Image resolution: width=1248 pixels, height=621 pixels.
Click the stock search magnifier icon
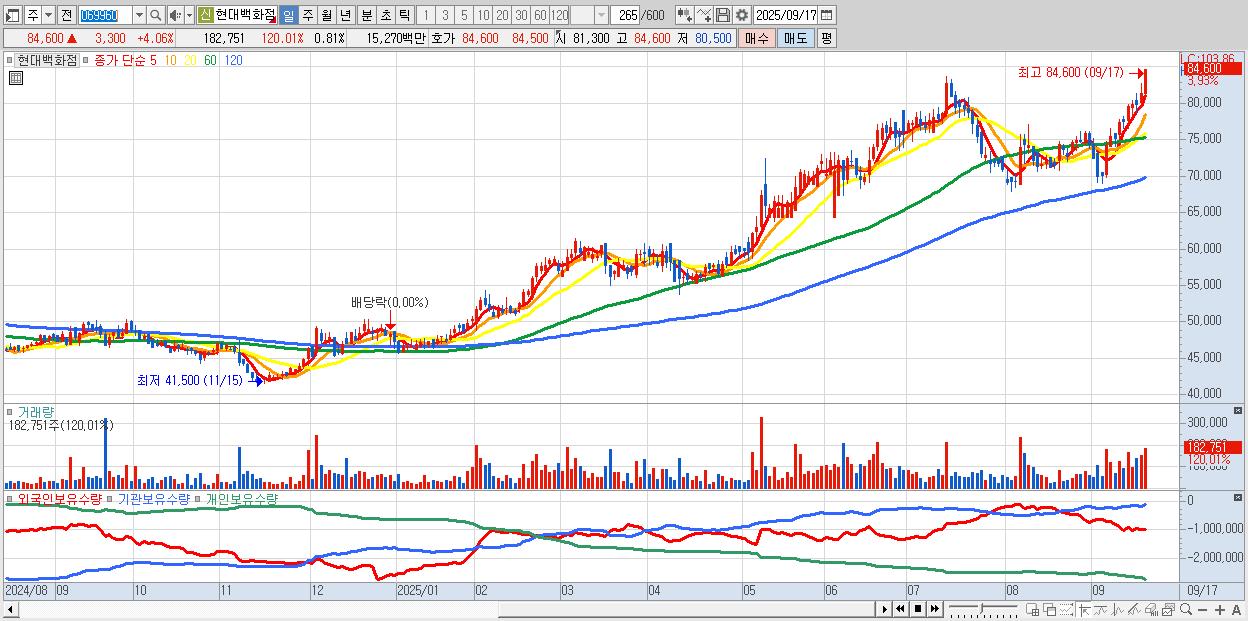(x=156, y=15)
